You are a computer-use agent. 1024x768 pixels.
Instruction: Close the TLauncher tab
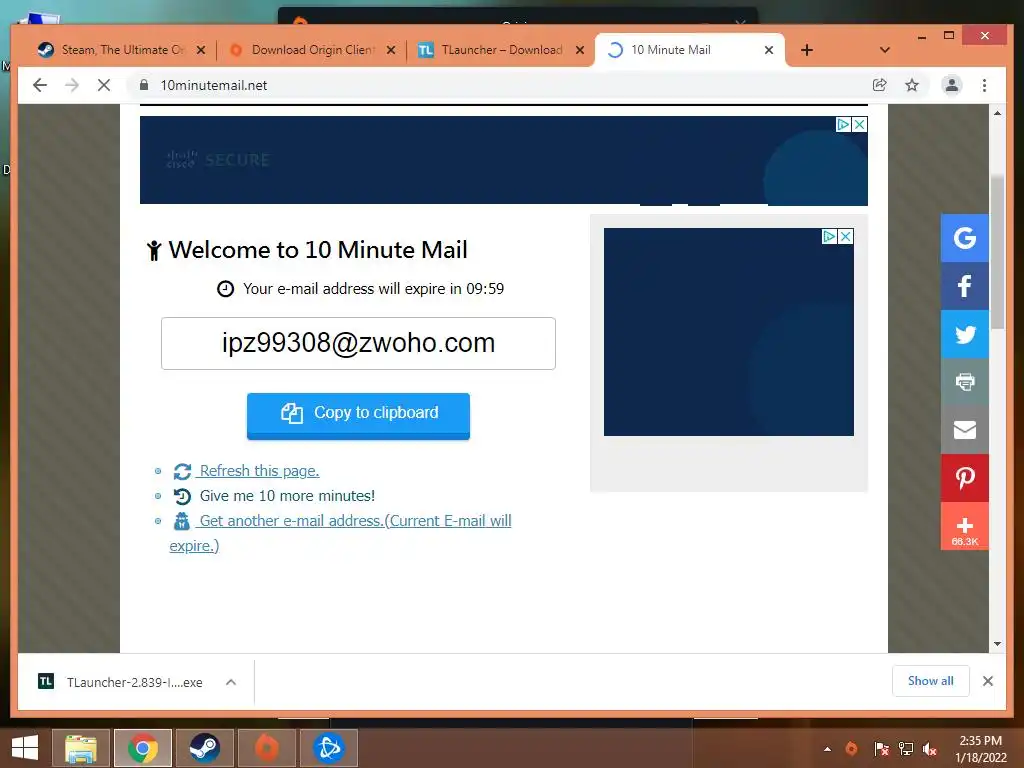tap(580, 50)
